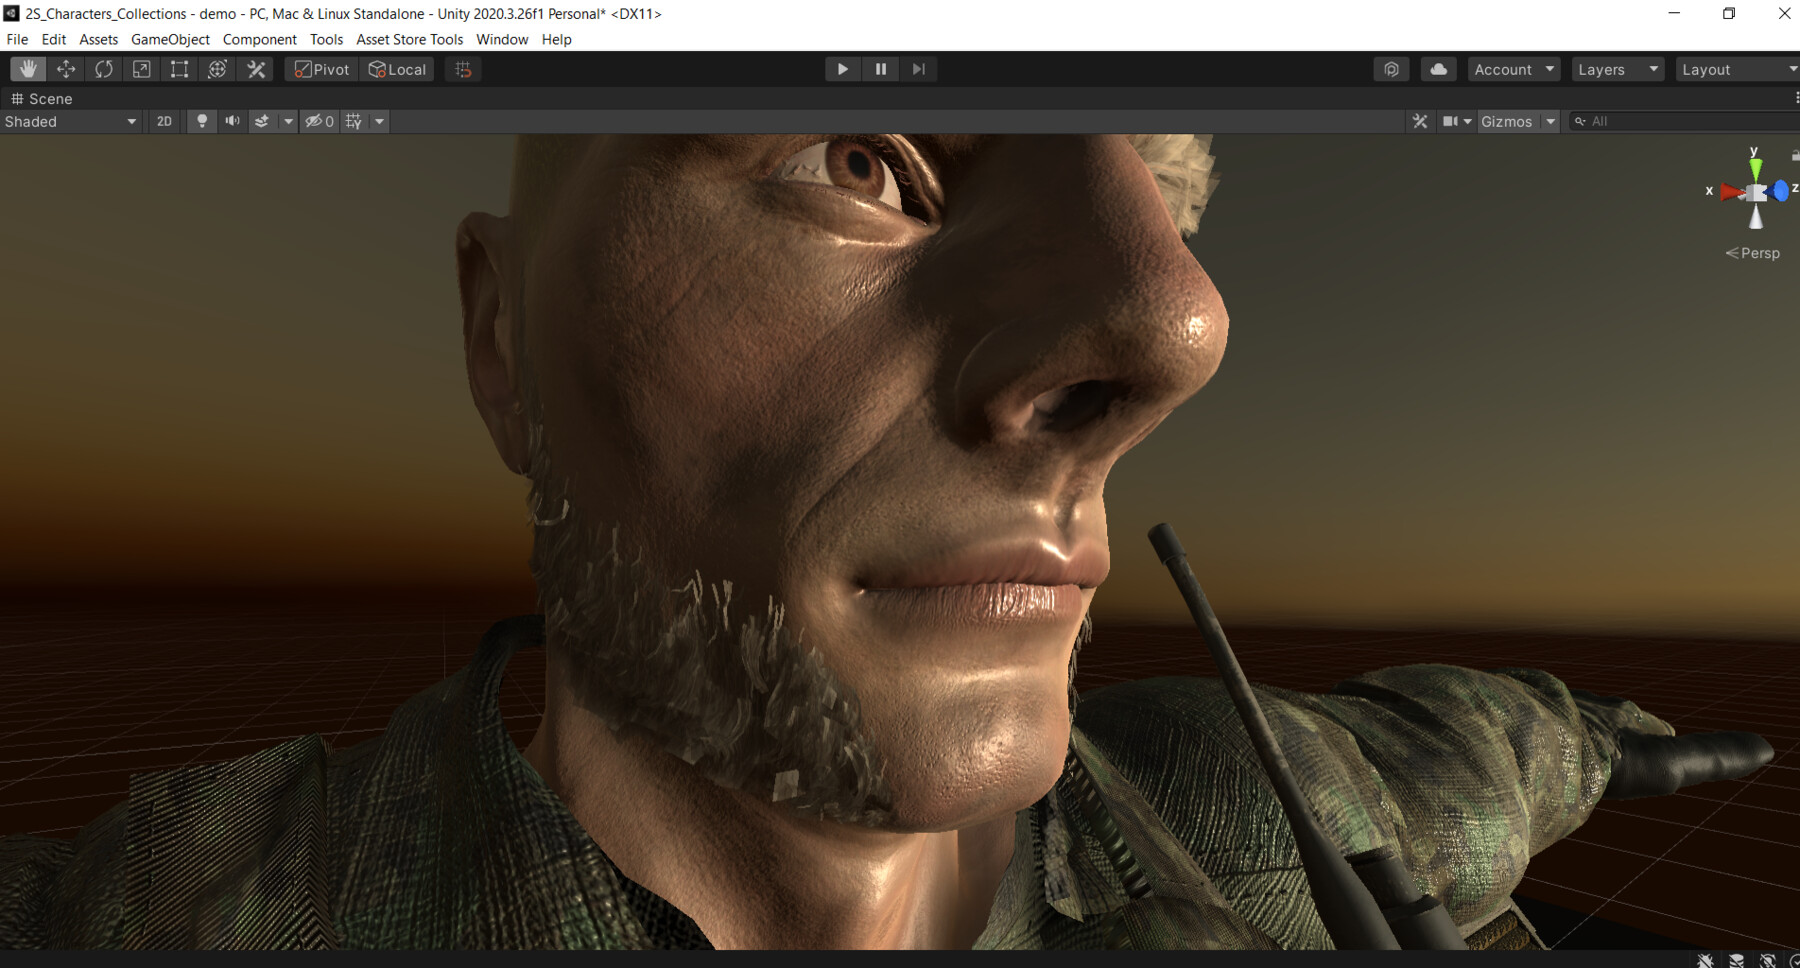This screenshot has width=1800, height=968.
Task: Toggle Pivot/Center handle position
Action: click(x=322, y=69)
